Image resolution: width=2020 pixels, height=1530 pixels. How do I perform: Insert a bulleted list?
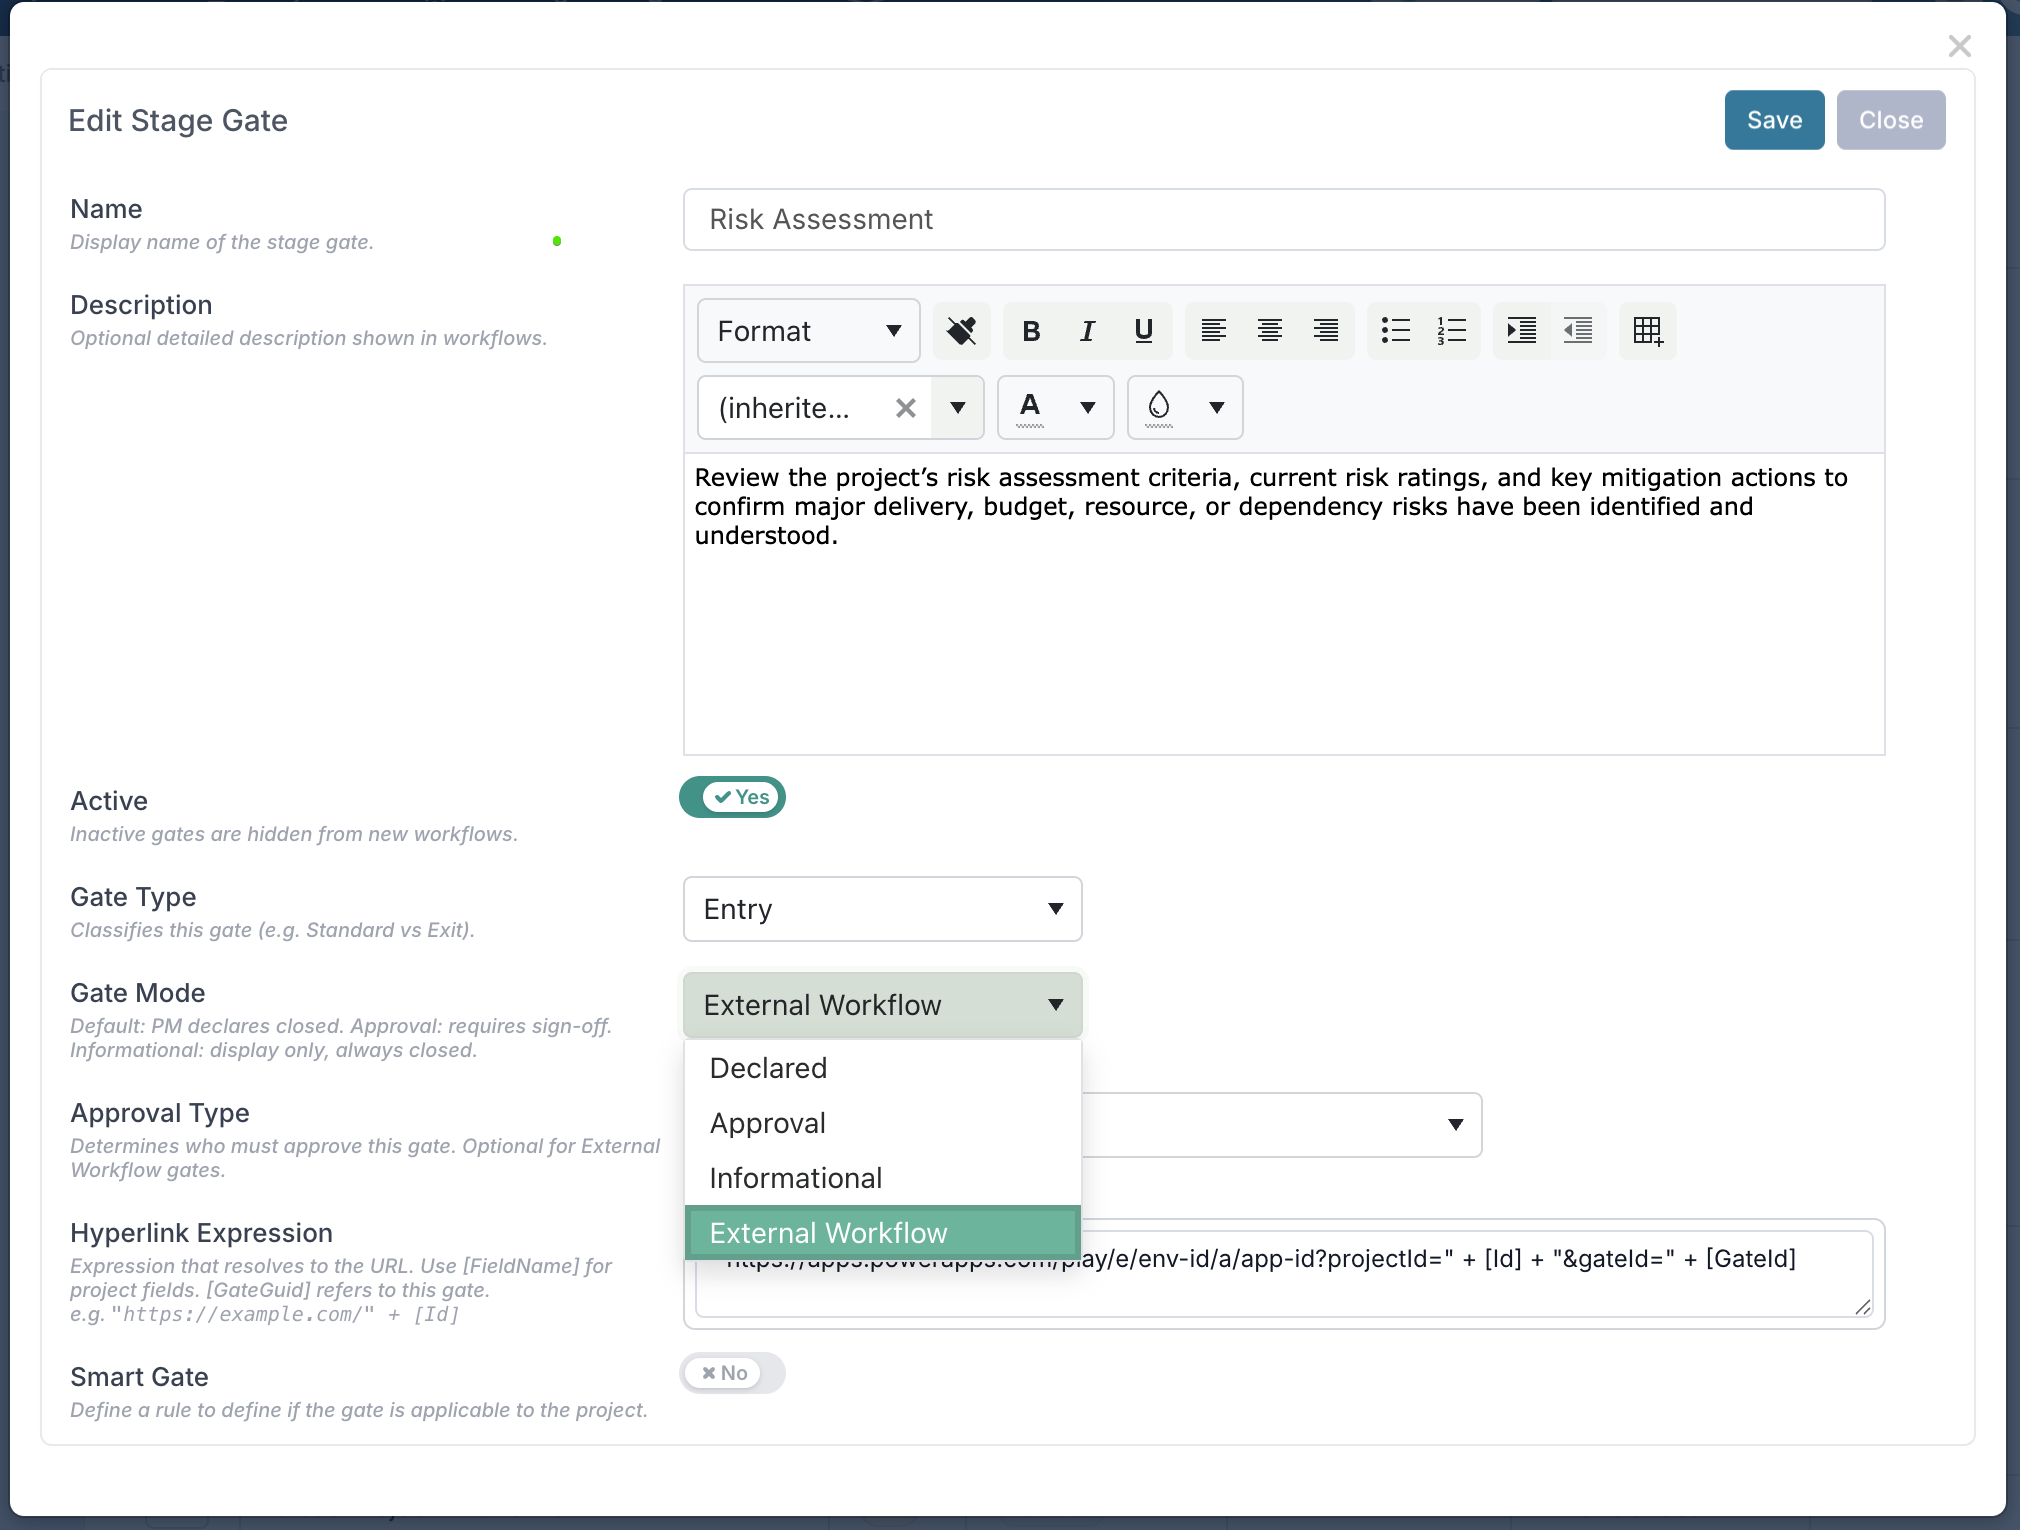coord(1396,331)
